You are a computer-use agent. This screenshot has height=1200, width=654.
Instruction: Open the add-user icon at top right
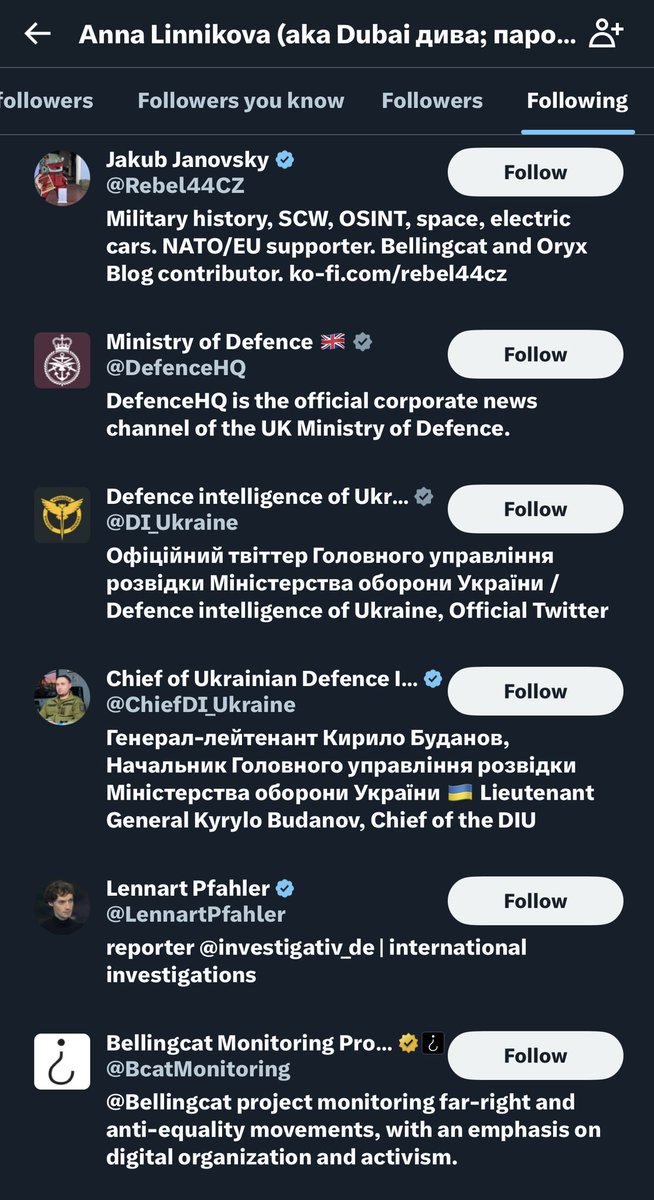point(606,34)
